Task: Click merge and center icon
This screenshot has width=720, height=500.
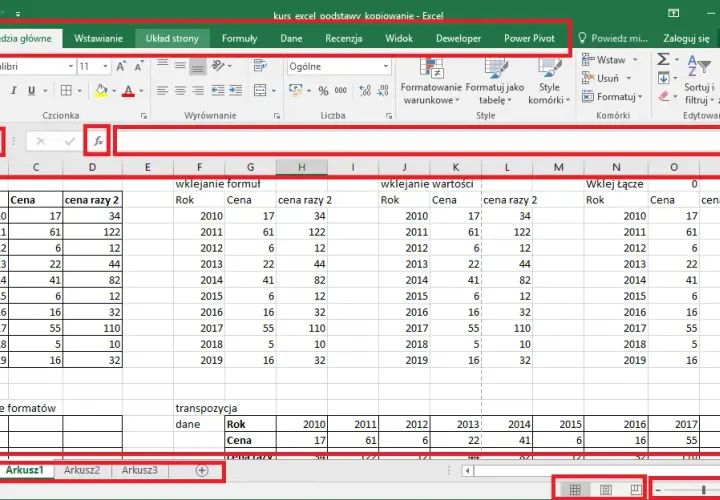Action: click(x=260, y=90)
